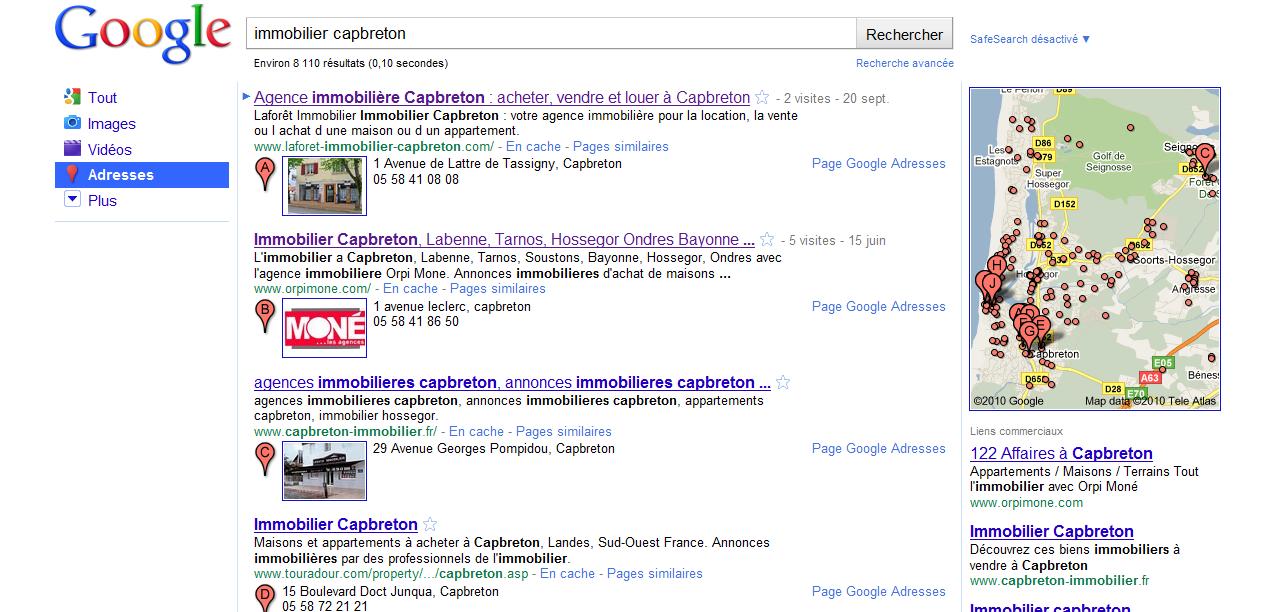Click the Moné agency logo thumbnail
The width and height of the screenshot is (1263, 612).
pyautogui.click(x=324, y=329)
